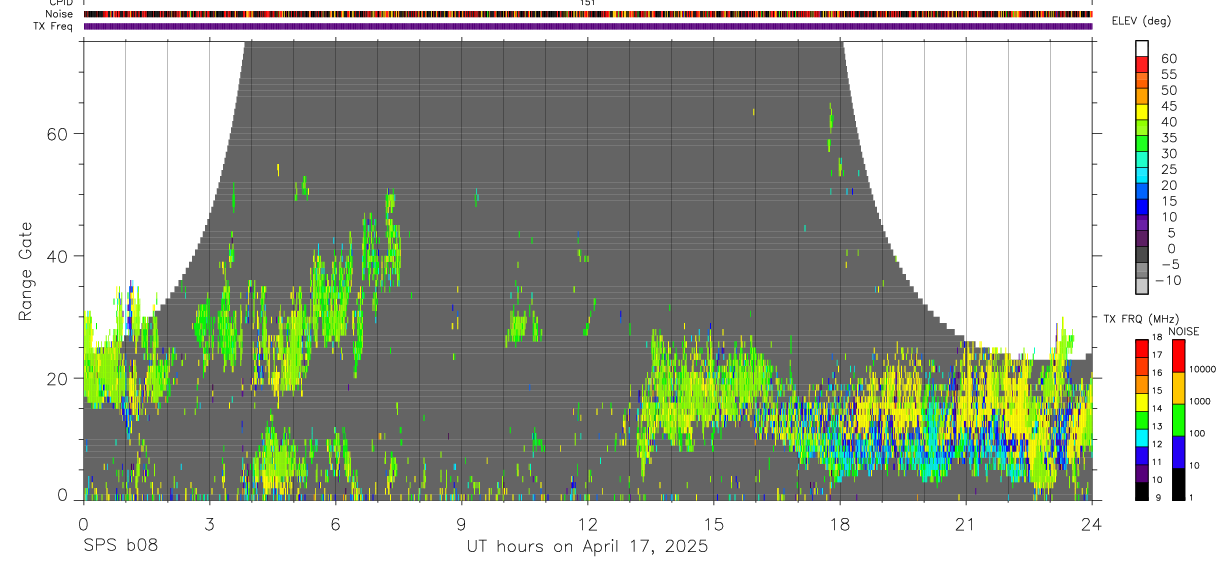
Task: Pick the cyan 25-degree elevation swatch
Action: point(1142,176)
